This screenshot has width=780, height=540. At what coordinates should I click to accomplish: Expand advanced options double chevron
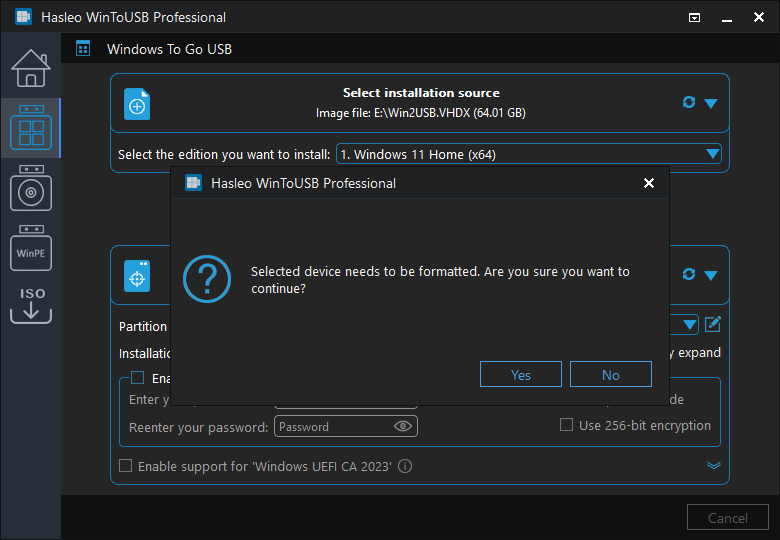[713, 465]
